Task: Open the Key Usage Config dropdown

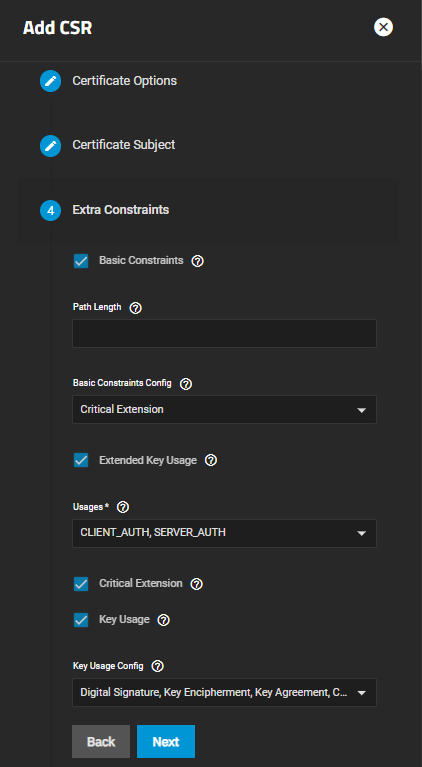Action: tap(224, 692)
